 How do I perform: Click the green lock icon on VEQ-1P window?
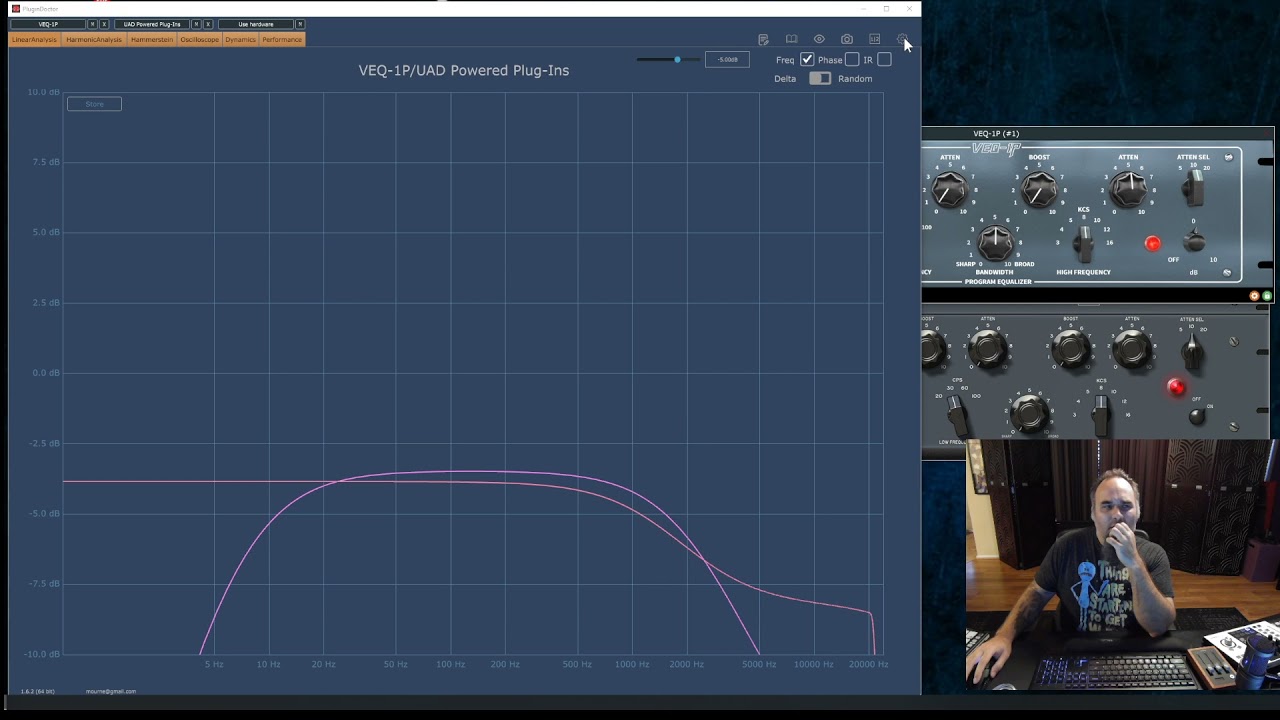tap(1267, 296)
